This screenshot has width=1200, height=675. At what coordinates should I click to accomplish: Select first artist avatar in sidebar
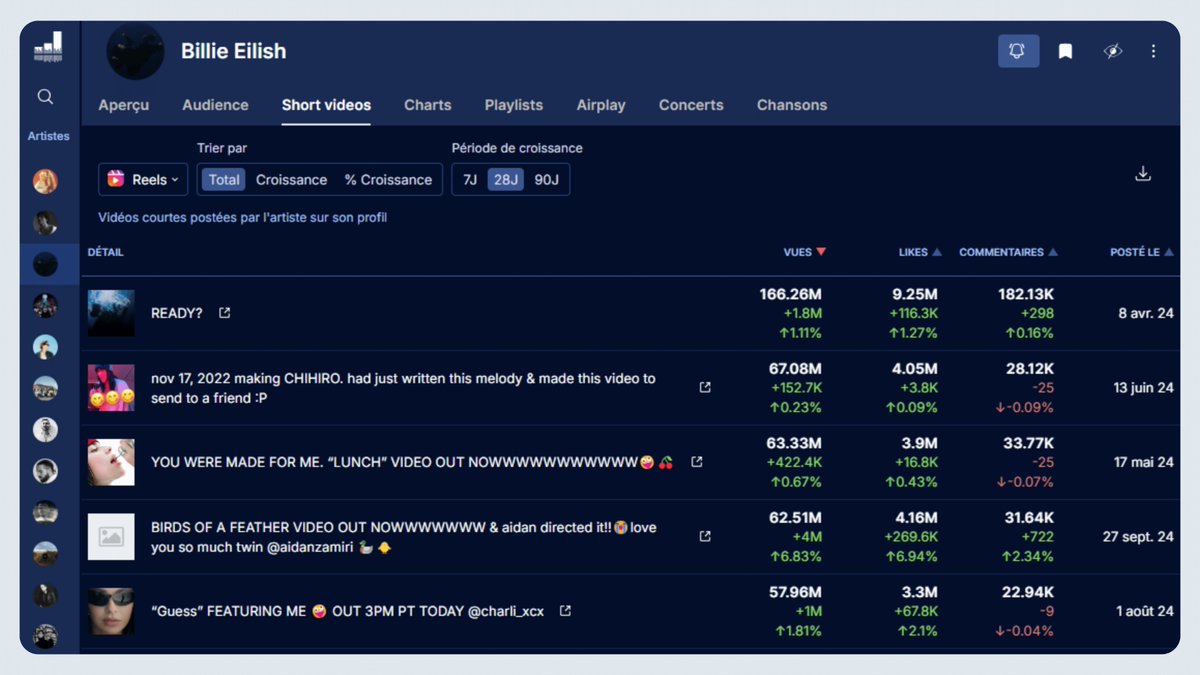(45, 182)
